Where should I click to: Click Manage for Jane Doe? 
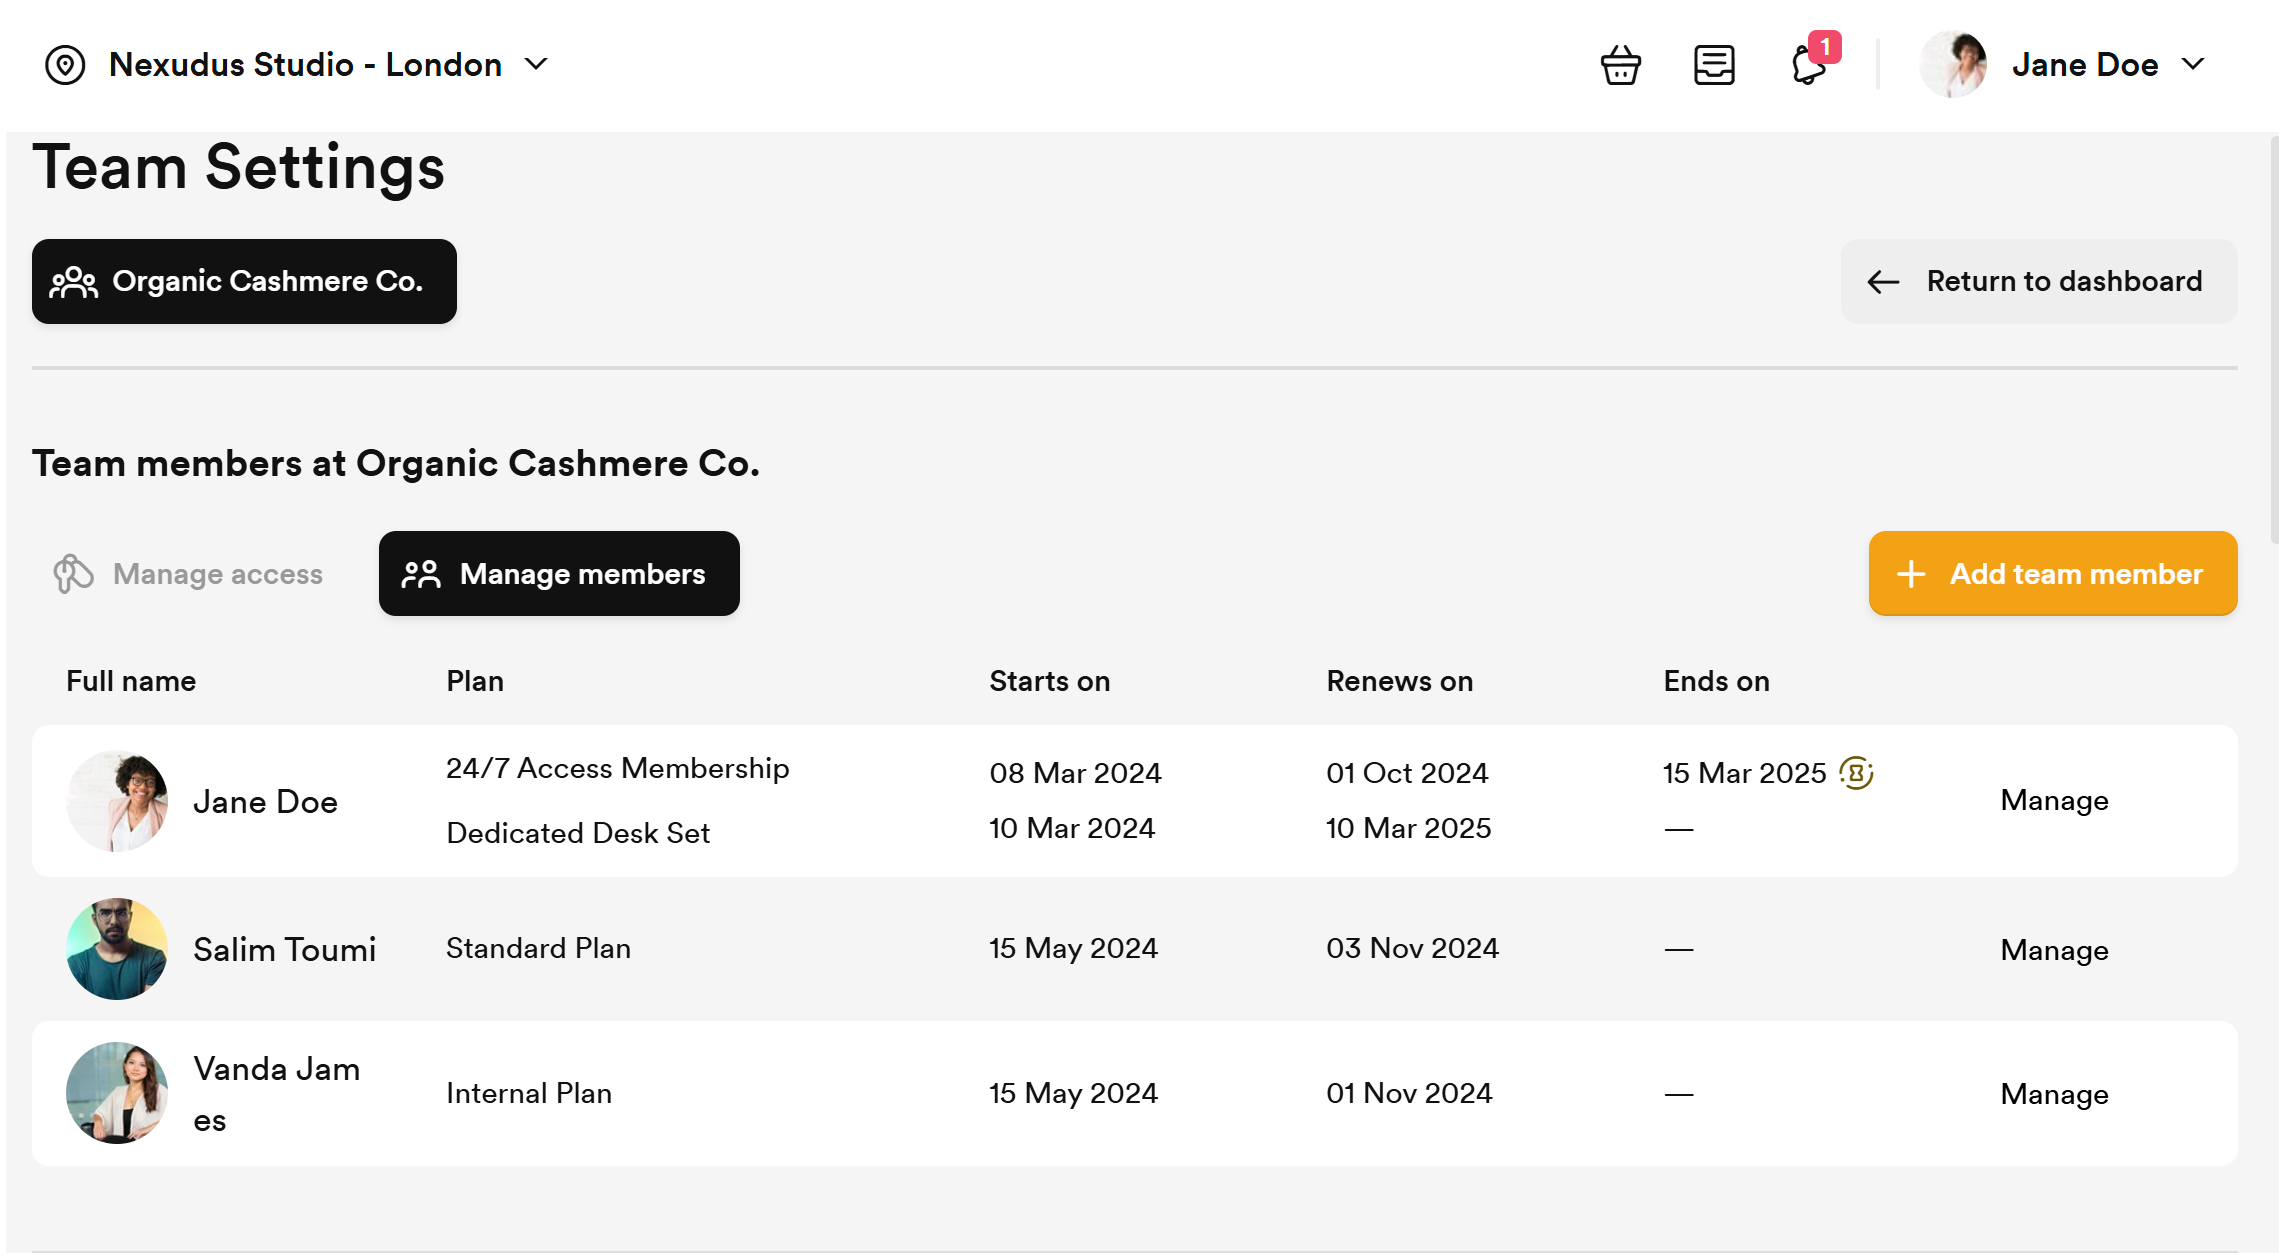(x=2055, y=800)
